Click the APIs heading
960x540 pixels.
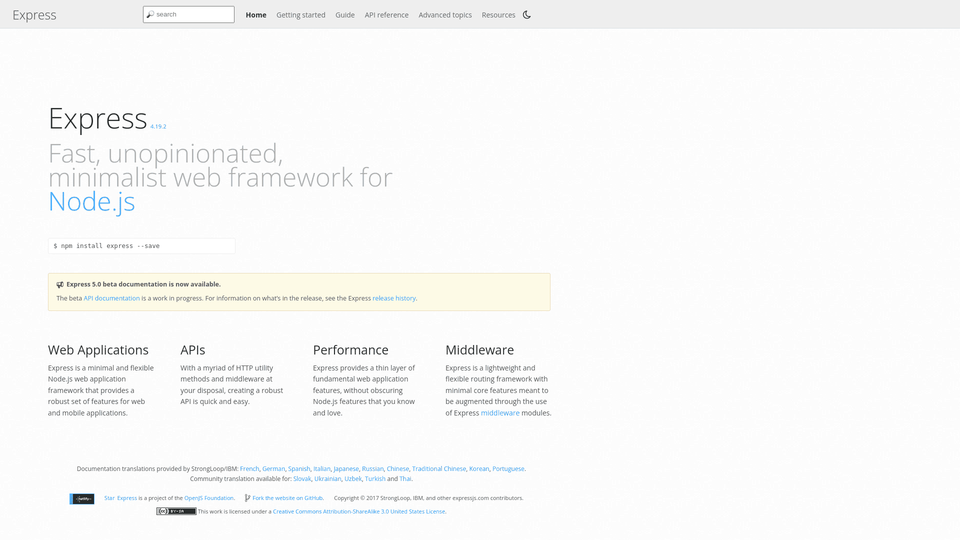[x=192, y=350]
